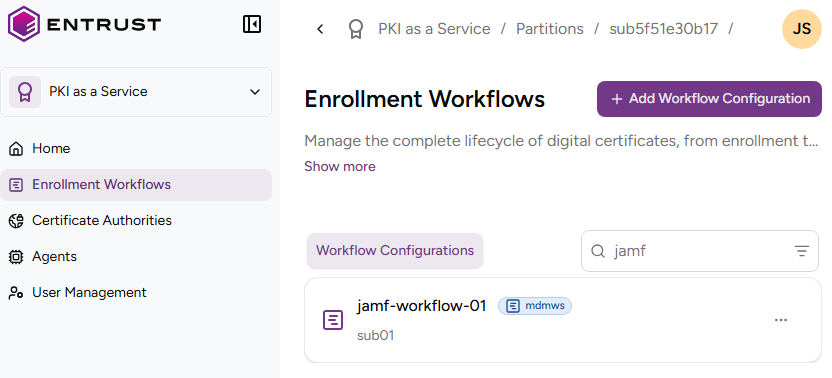Click the PKI as a Service selector icon
832x378 pixels.
[25, 92]
